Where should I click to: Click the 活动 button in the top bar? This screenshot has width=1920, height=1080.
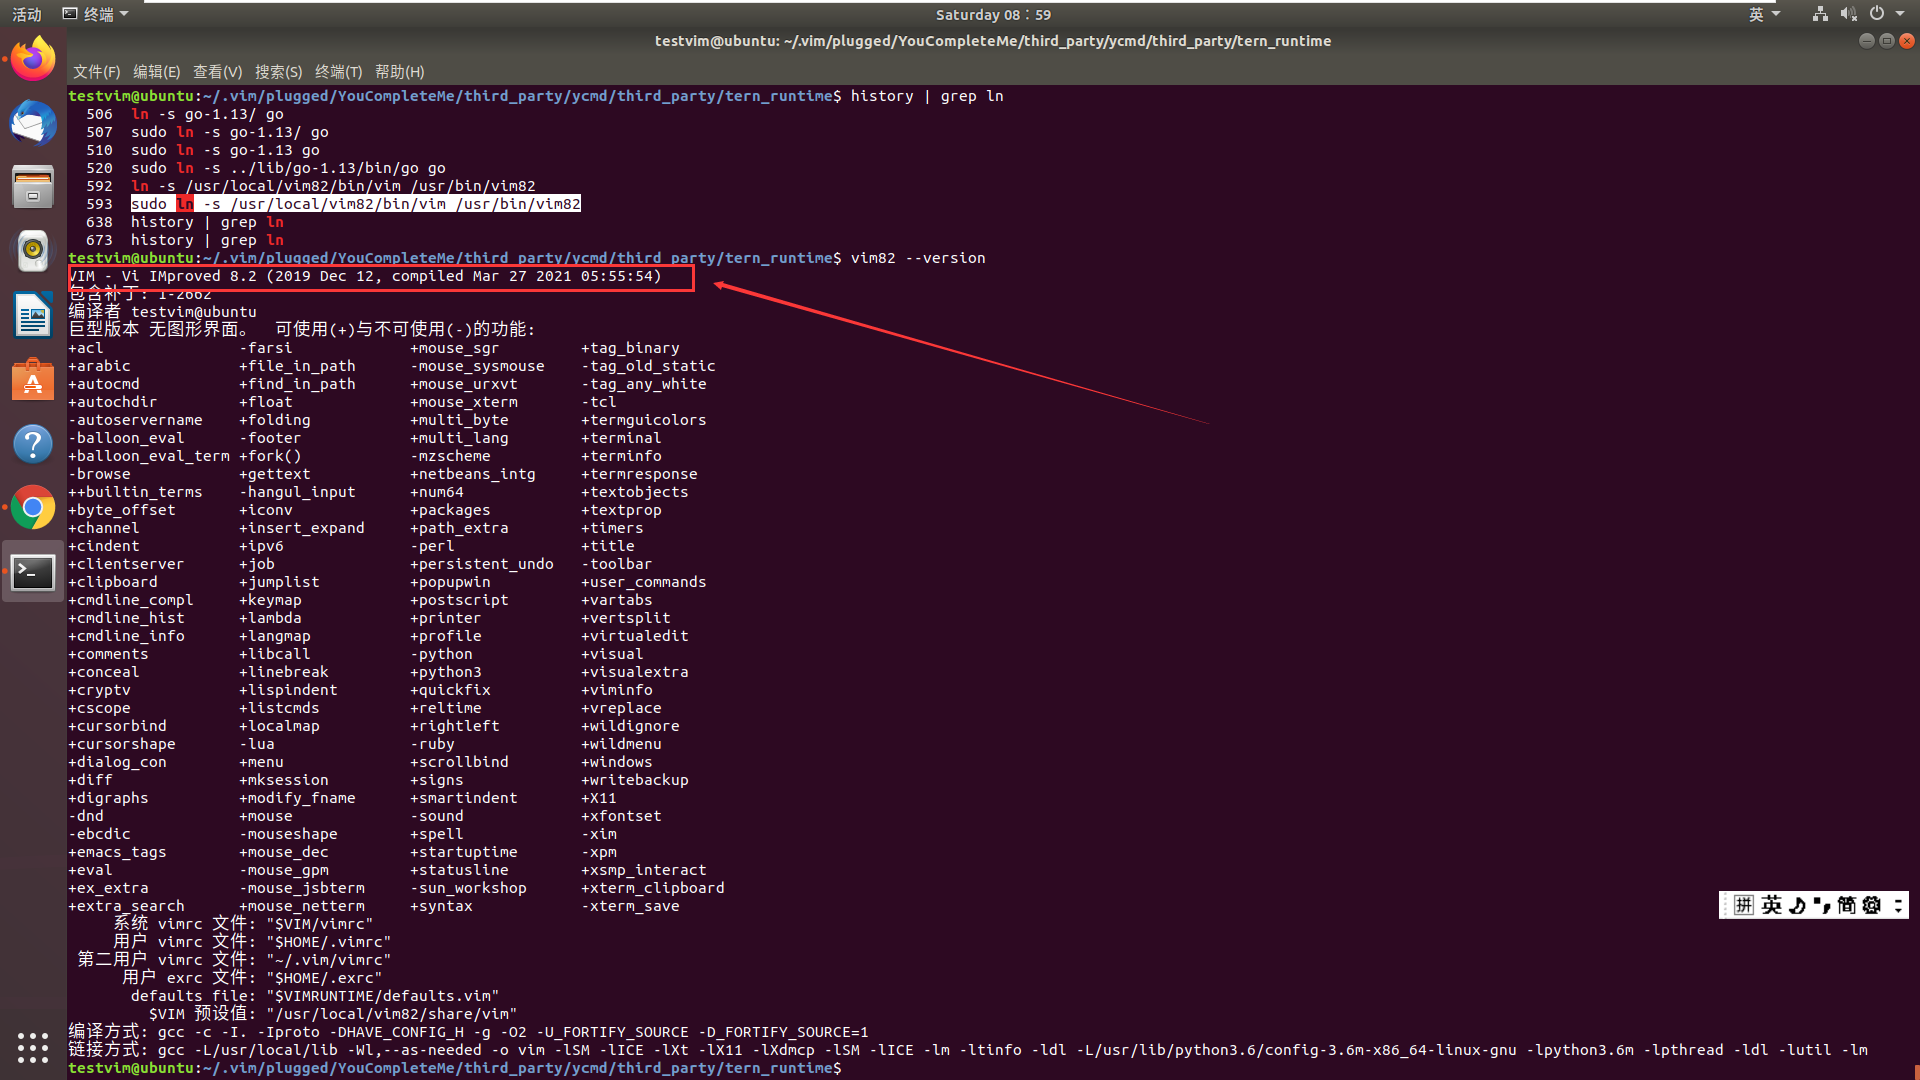[x=26, y=14]
